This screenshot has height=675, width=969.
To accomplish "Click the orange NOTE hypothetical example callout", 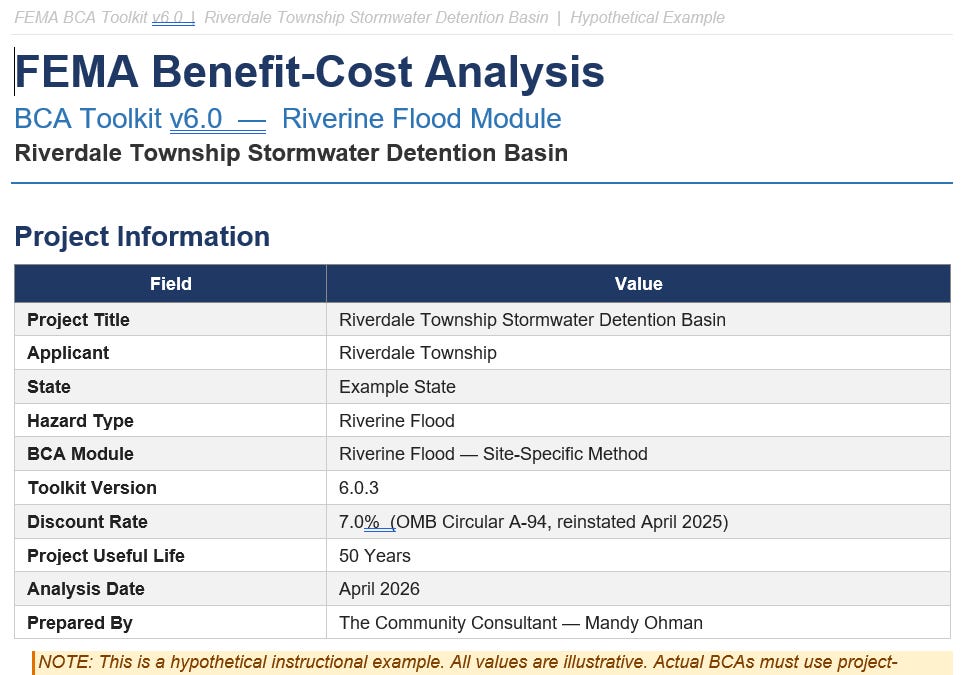I will point(492,663).
